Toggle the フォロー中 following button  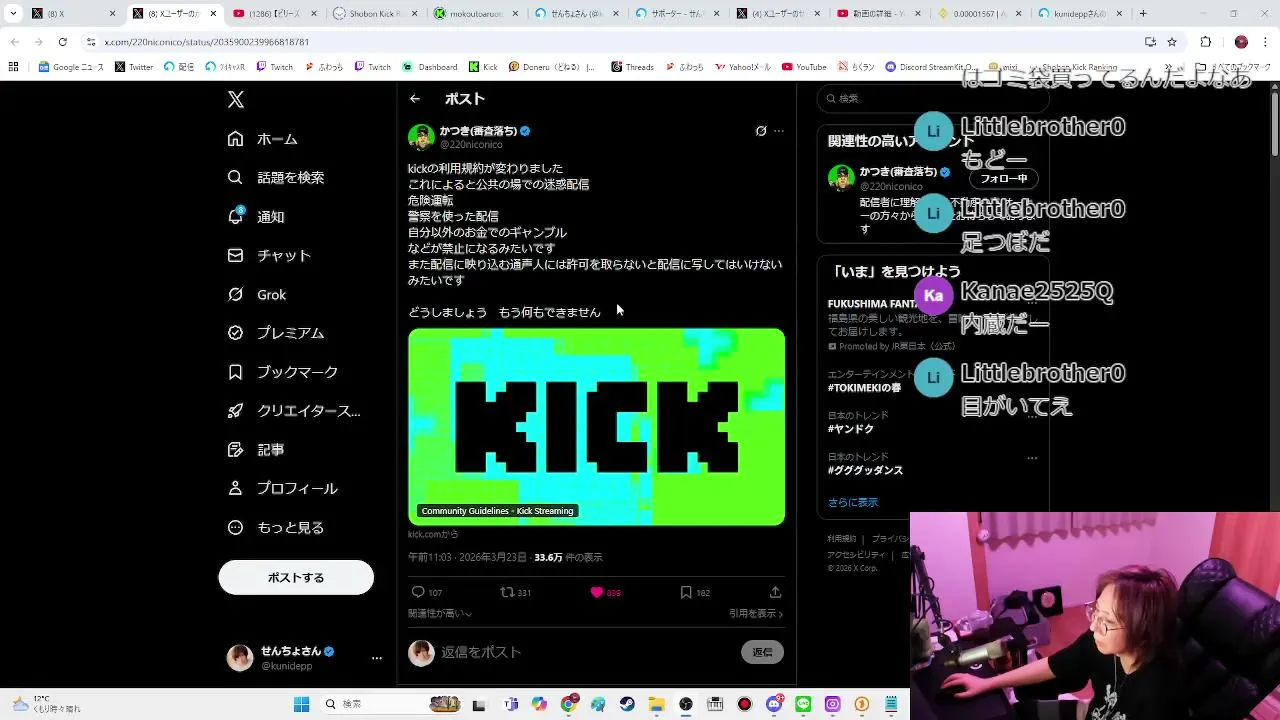tap(1003, 179)
